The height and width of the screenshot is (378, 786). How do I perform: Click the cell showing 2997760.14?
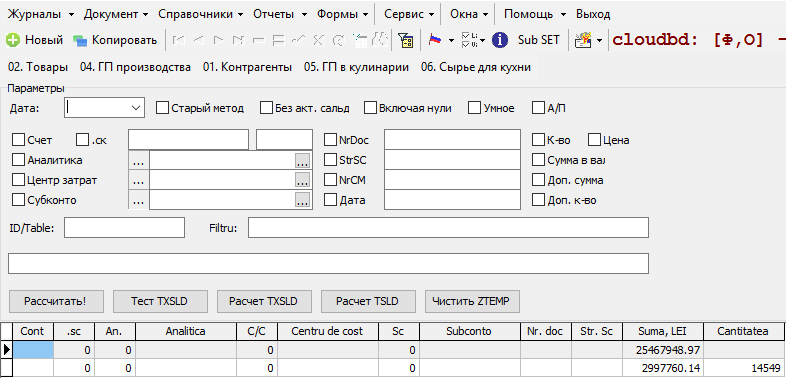pos(663,368)
